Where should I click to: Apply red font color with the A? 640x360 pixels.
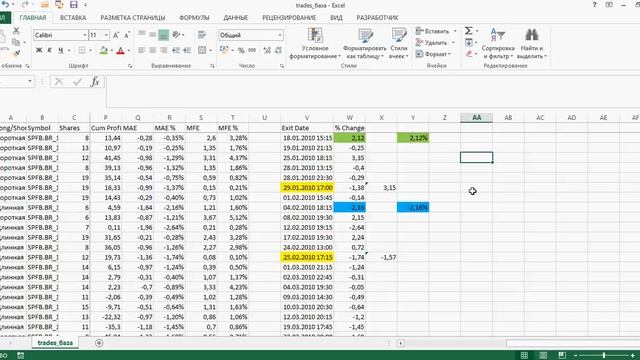[120, 51]
